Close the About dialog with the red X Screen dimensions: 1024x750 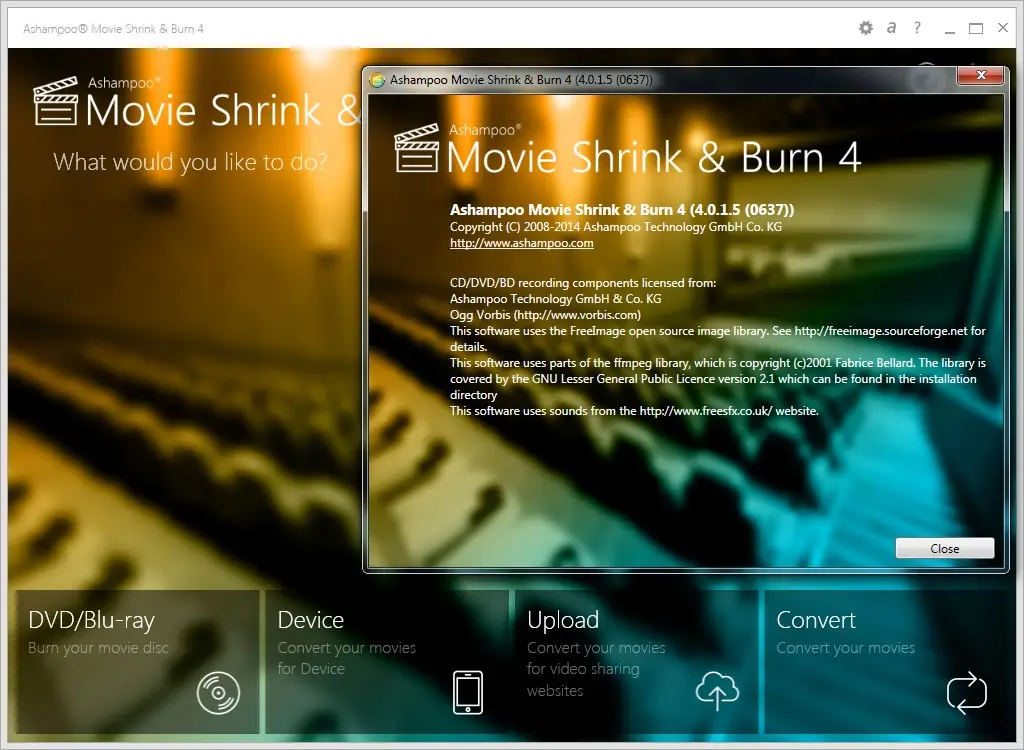tap(980, 75)
